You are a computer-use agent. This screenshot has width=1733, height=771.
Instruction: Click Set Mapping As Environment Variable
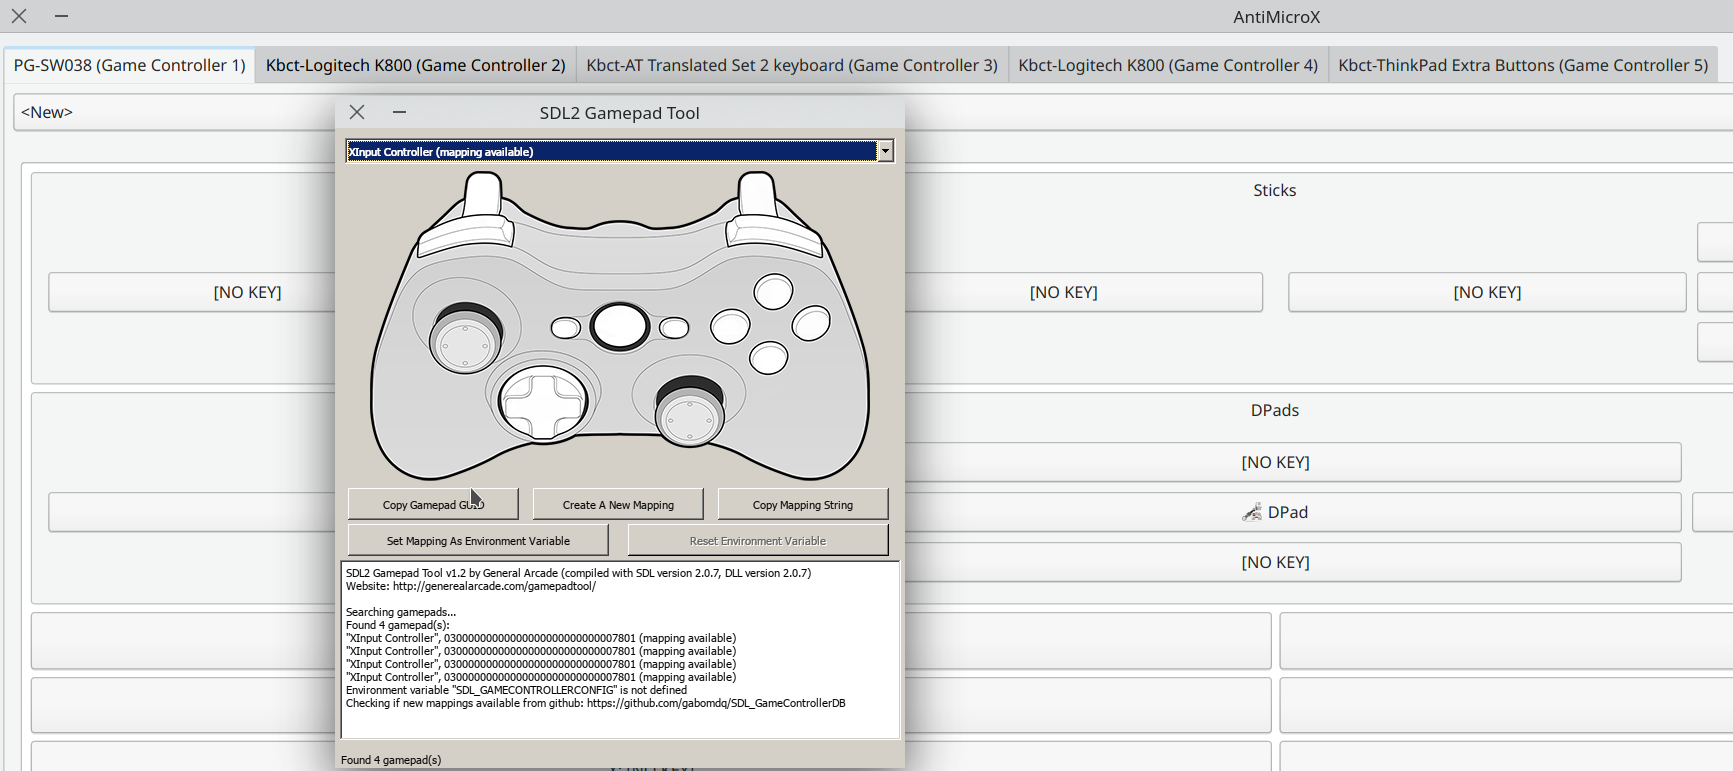[x=478, y=540]
